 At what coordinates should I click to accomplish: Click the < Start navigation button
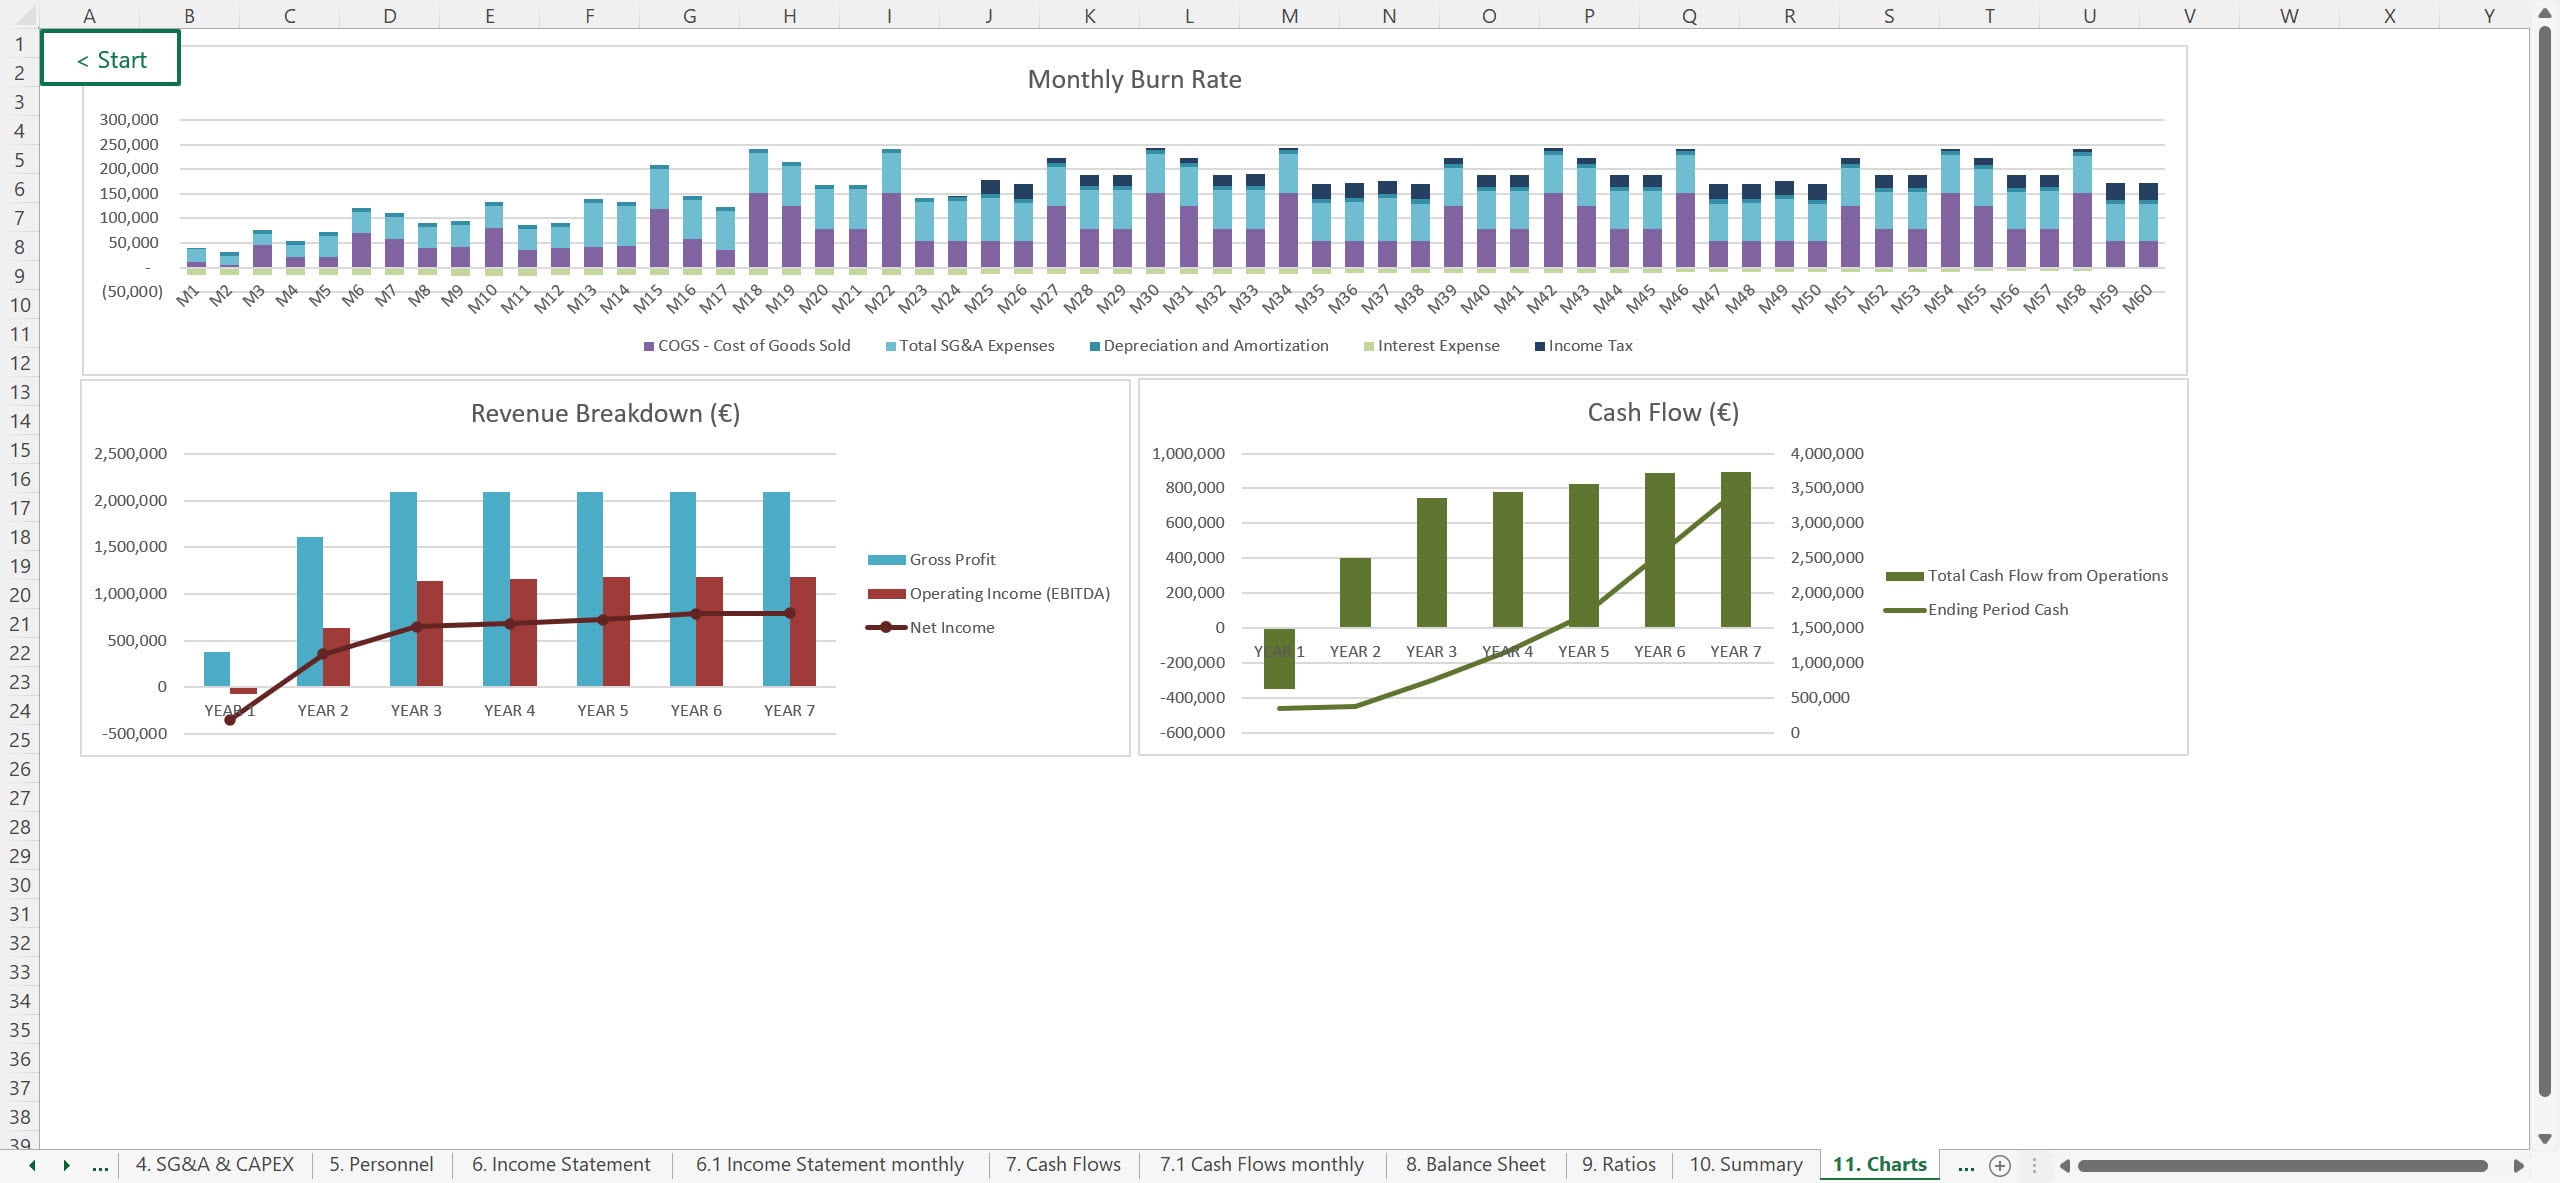click(x=111, y=59)
